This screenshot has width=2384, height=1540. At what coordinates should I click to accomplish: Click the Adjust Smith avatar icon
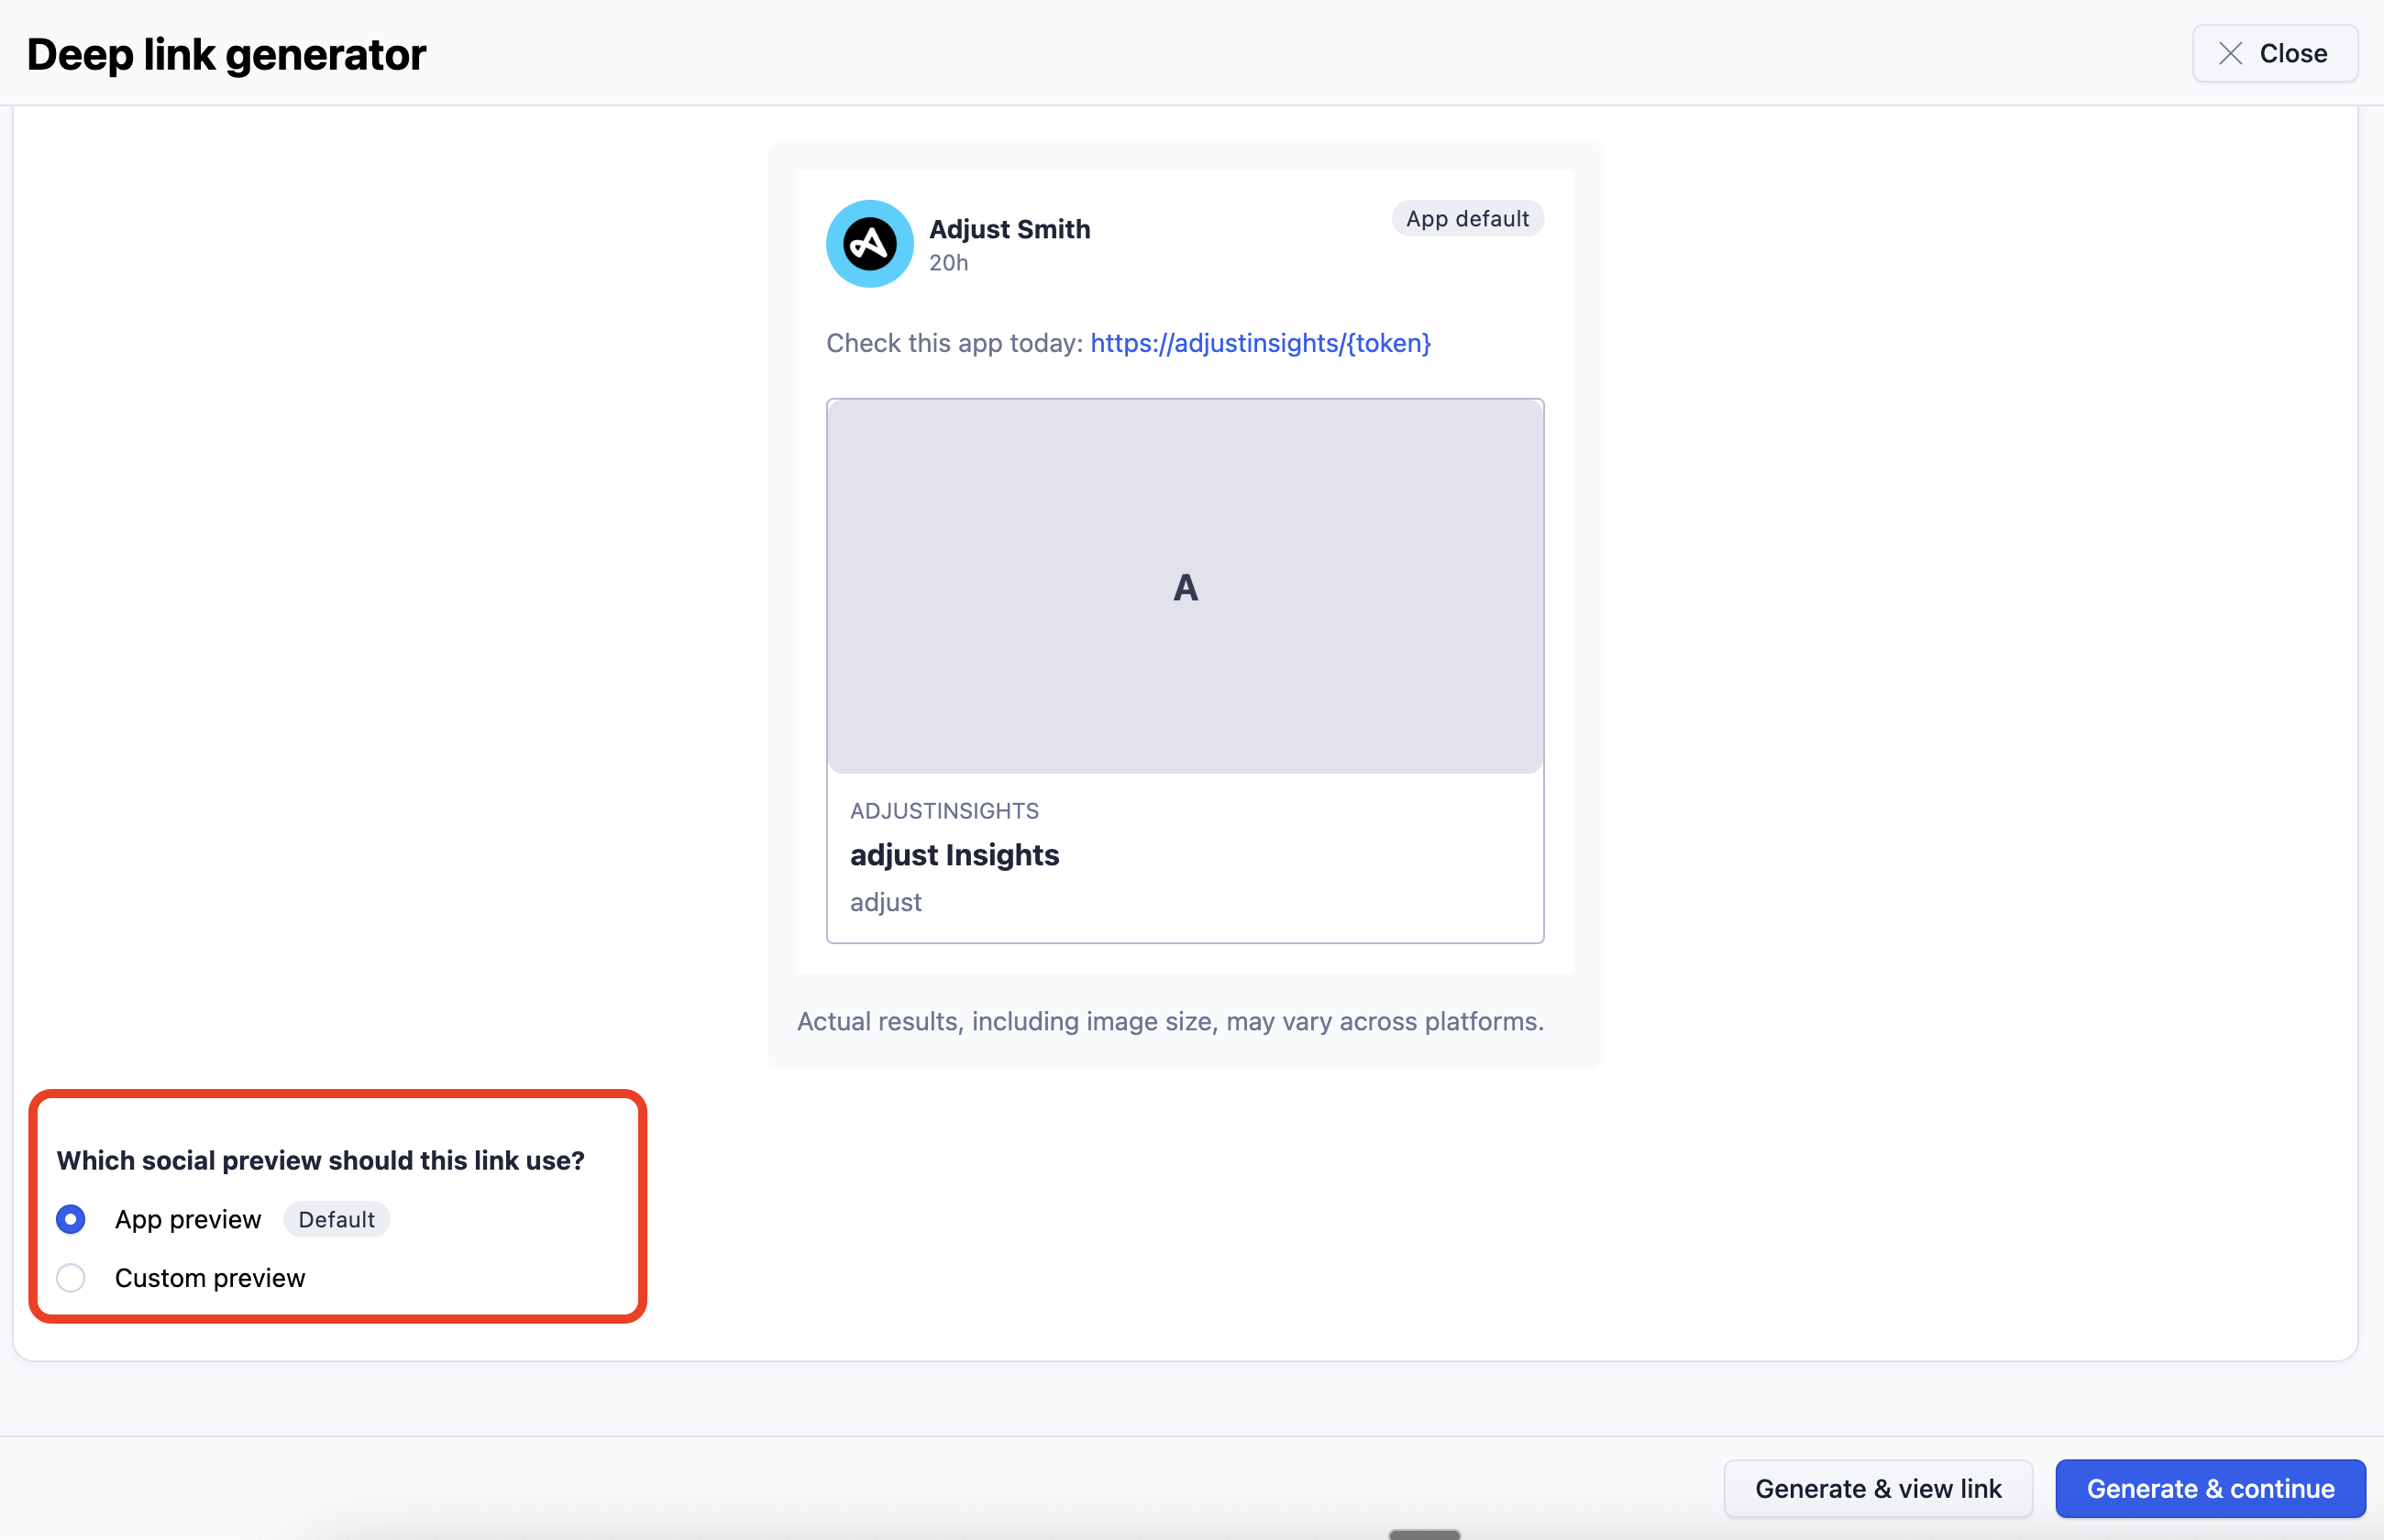(x=869, y=243)
